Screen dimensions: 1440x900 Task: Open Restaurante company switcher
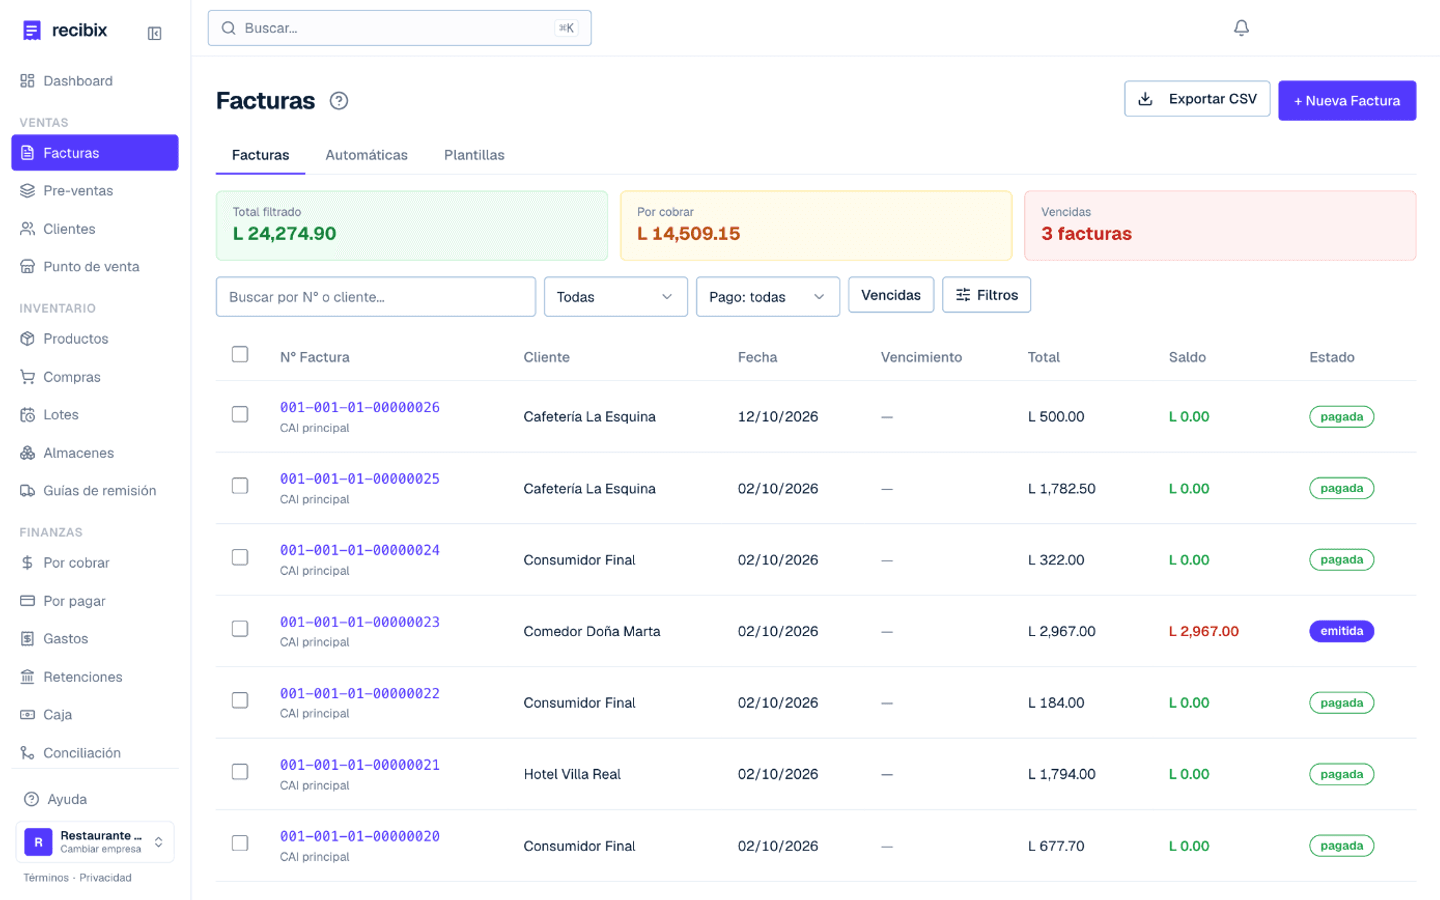click(95, 842)
